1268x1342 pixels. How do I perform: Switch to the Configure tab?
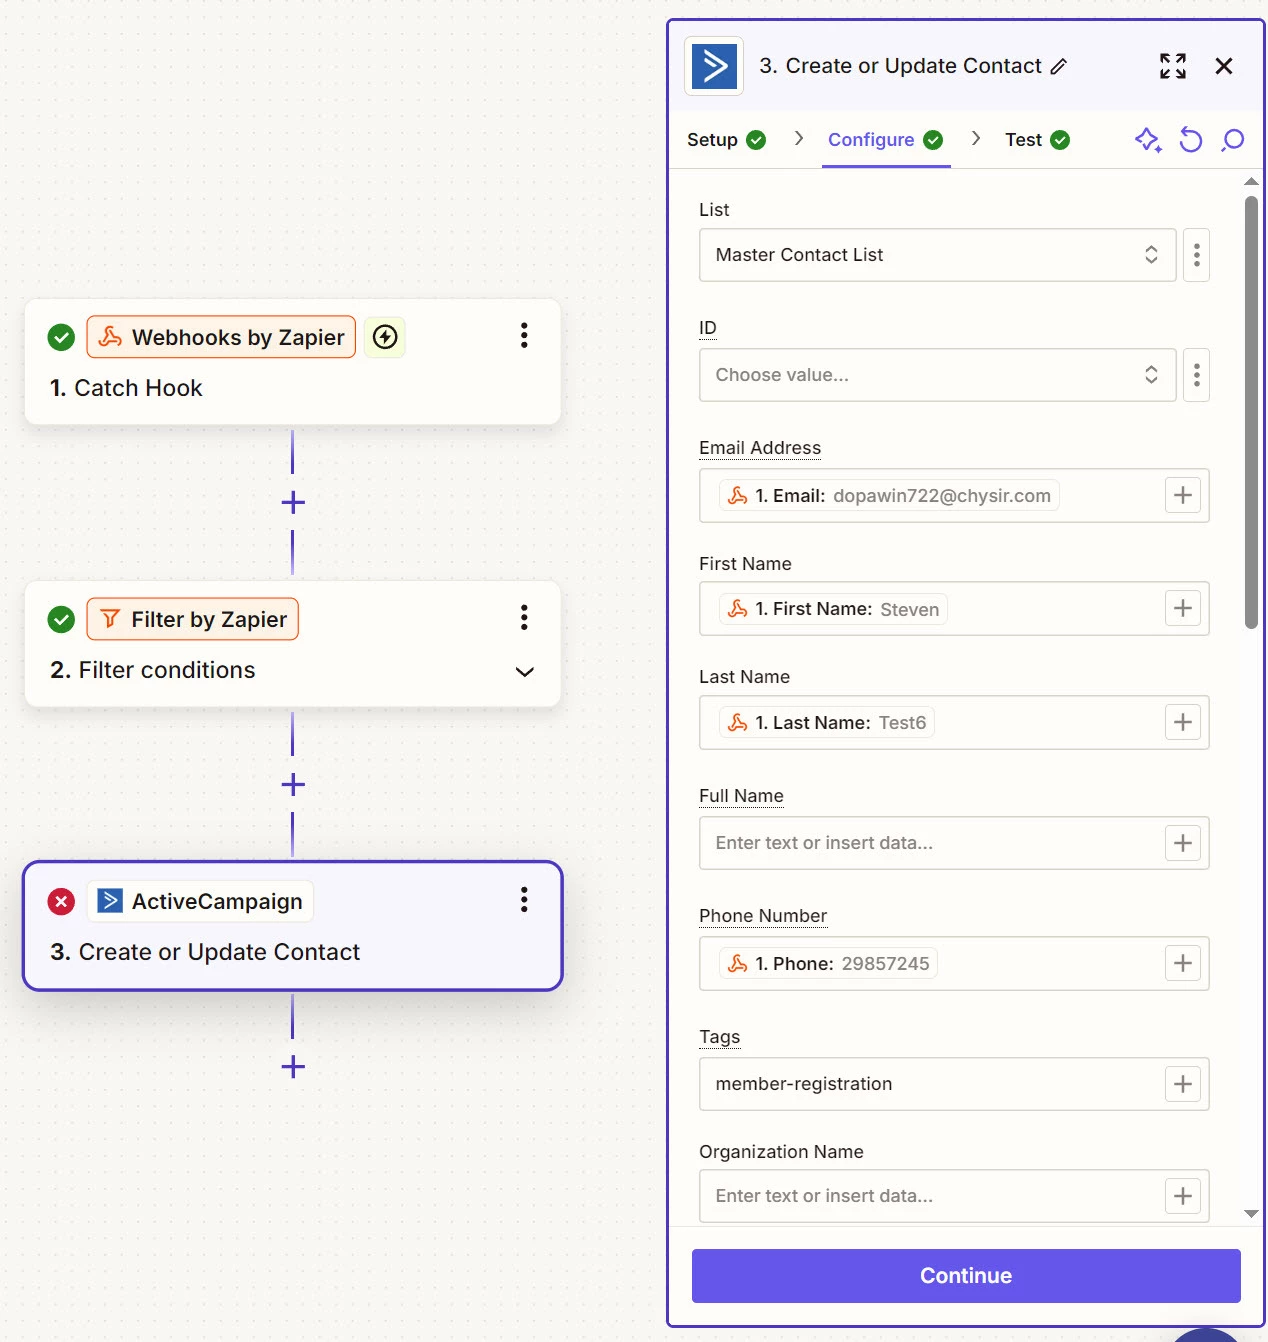(885, 140)
